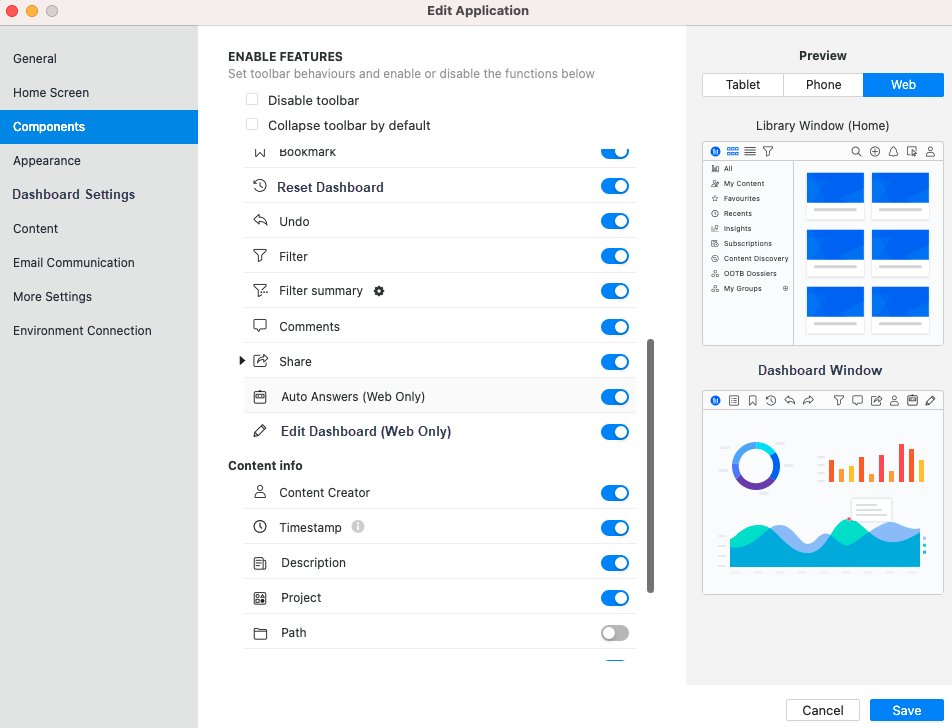Click the features list vertical scrollbar

tap(651, 465)
